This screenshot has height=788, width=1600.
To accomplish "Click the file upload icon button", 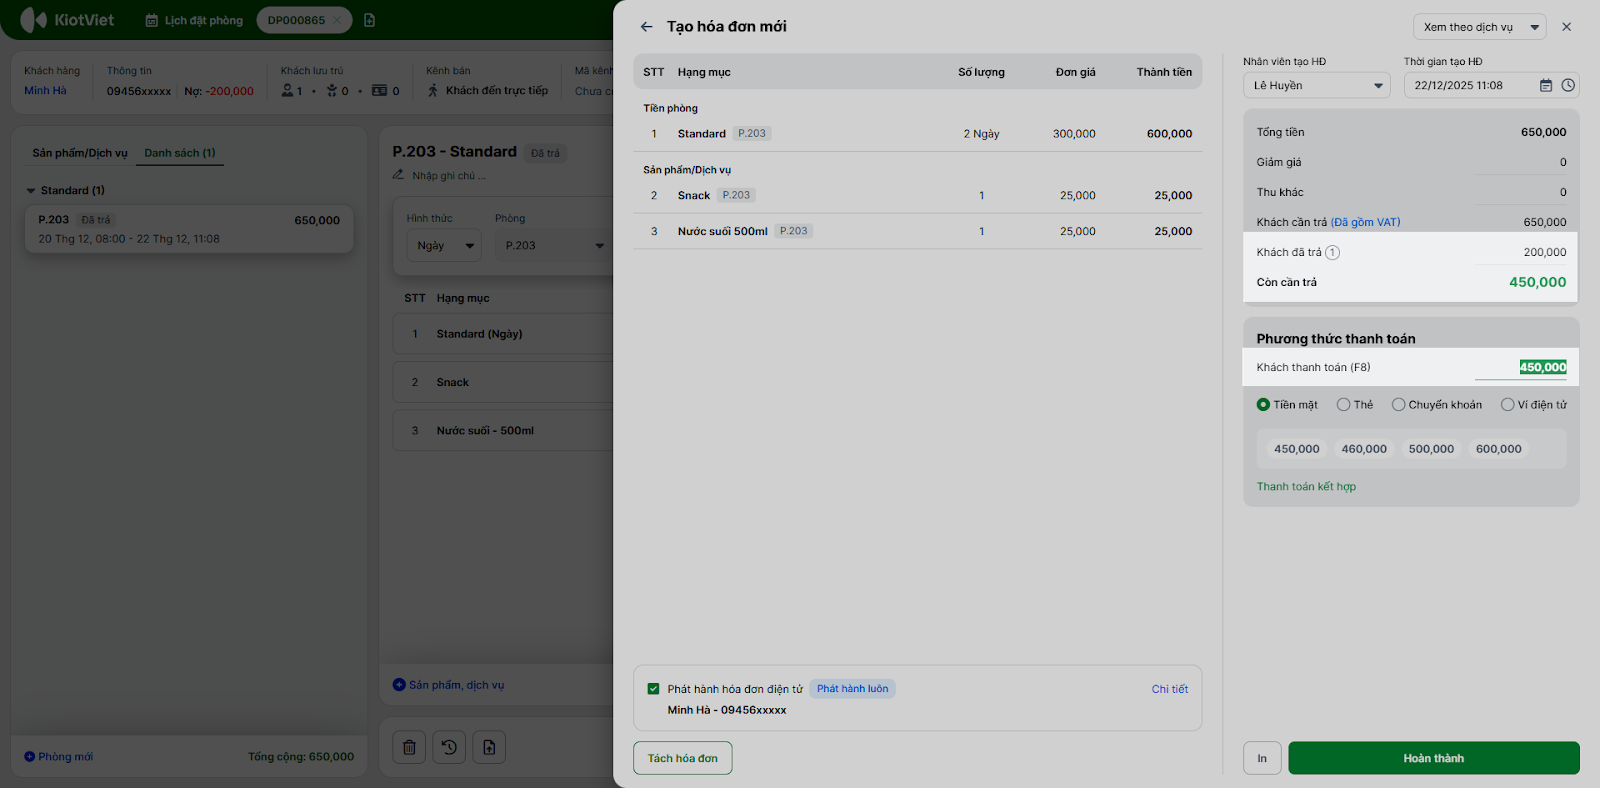I will [x=489, y=747].
